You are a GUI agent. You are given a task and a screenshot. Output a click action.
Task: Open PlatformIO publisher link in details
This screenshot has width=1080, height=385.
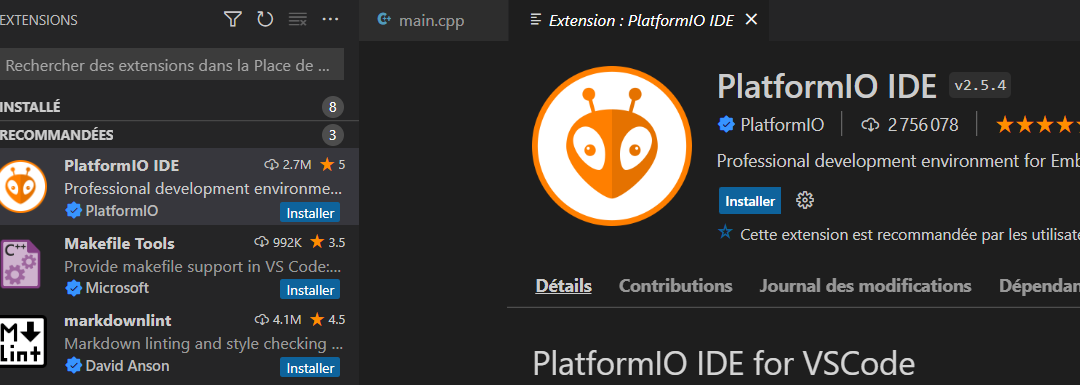point(782,125)
